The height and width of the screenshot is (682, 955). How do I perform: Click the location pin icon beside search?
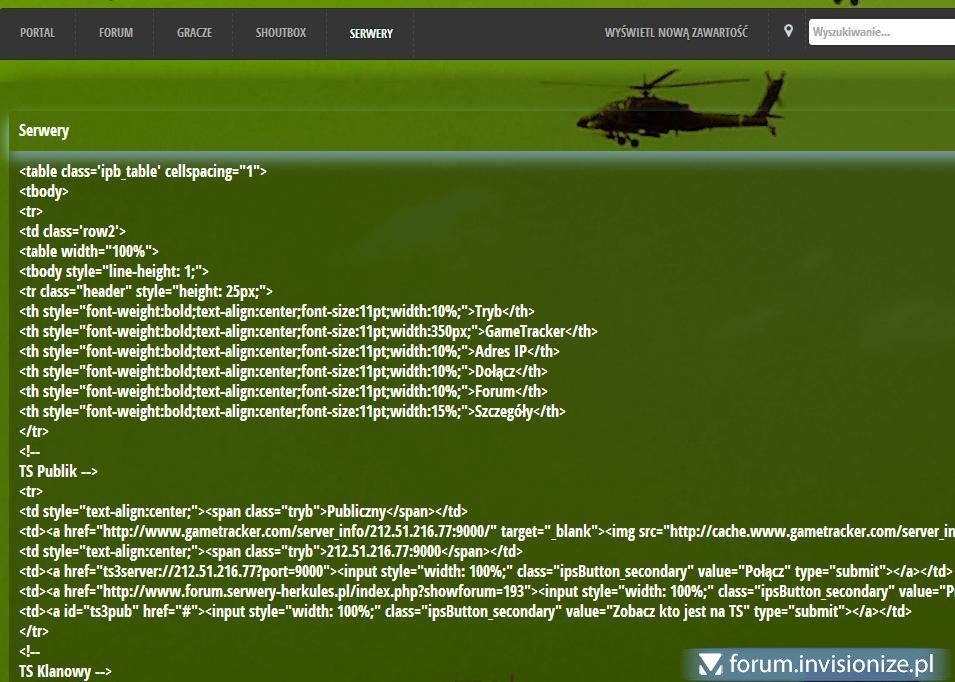788,32
